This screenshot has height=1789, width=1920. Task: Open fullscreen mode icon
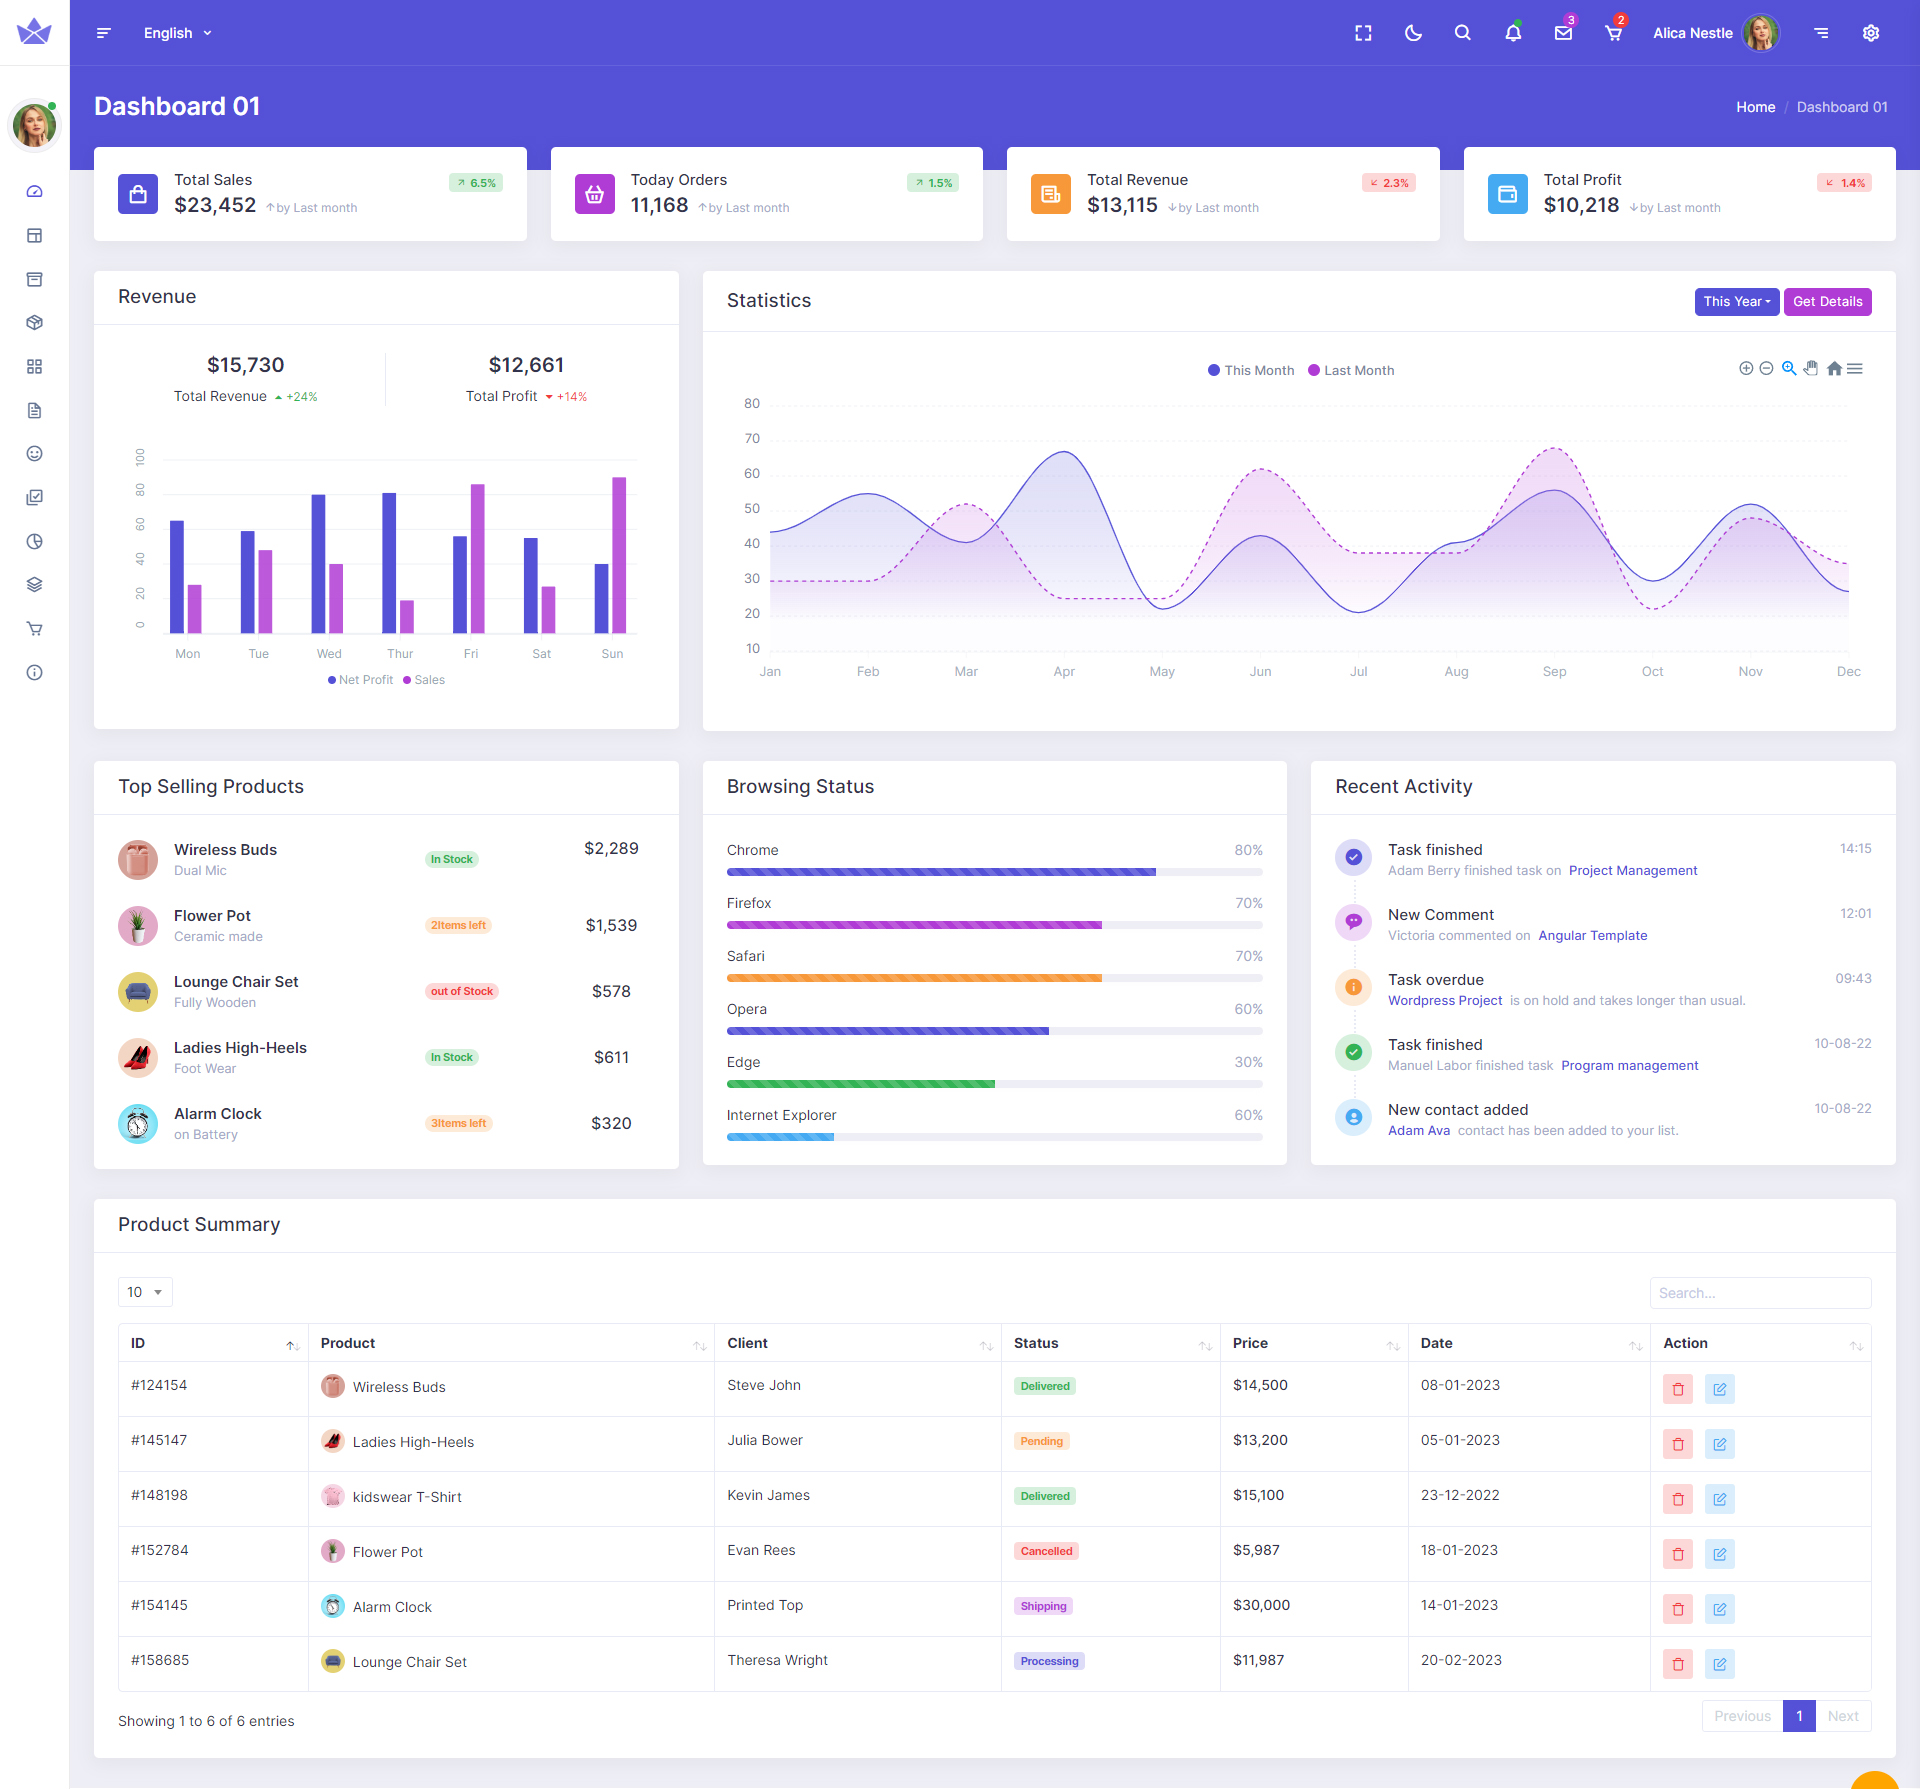[1363, 33]
